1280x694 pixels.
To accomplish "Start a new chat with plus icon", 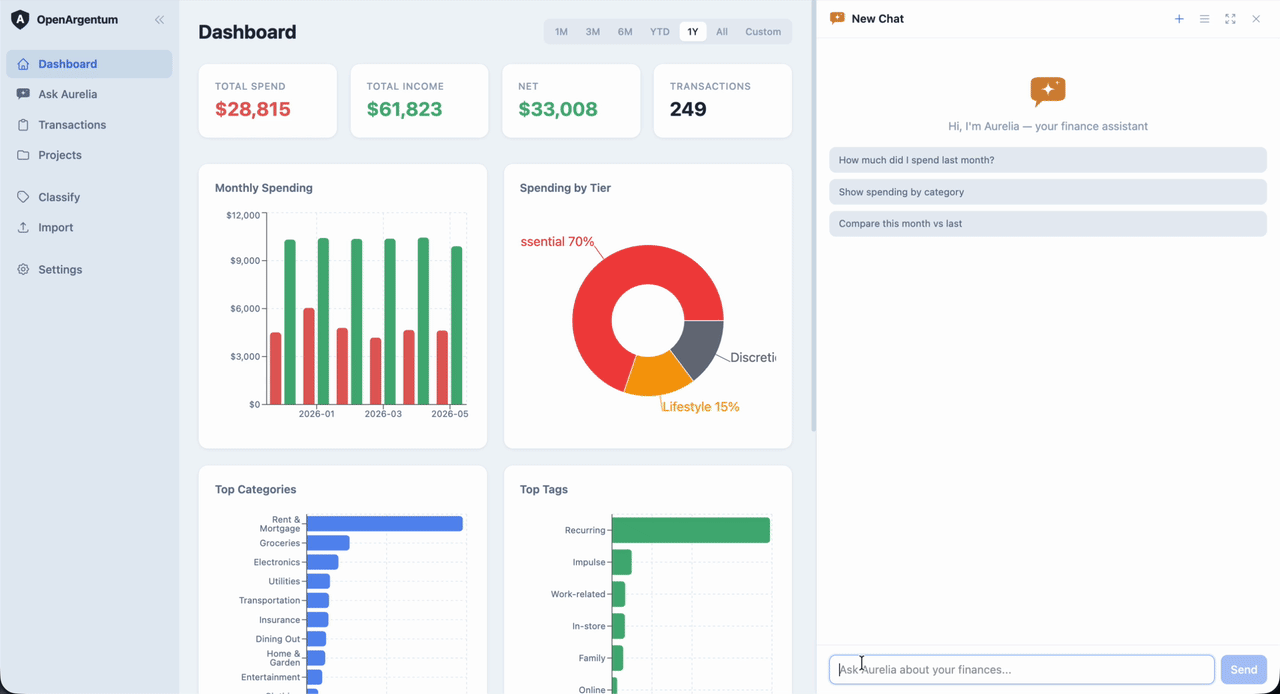I will (1179, 19).
